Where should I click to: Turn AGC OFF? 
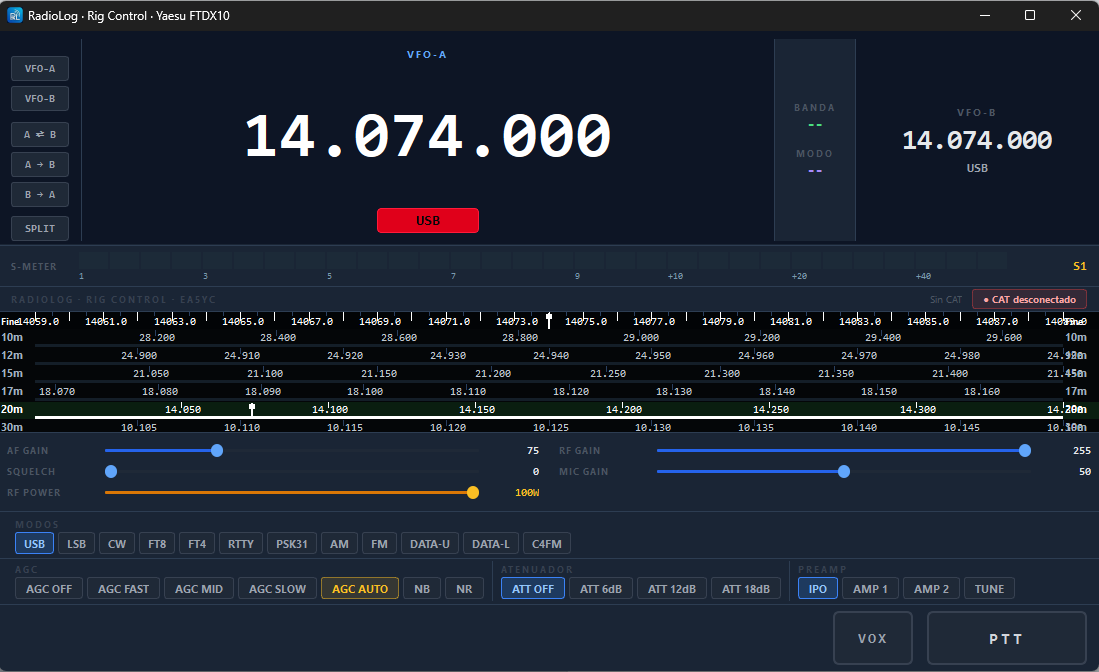(49, 589)
